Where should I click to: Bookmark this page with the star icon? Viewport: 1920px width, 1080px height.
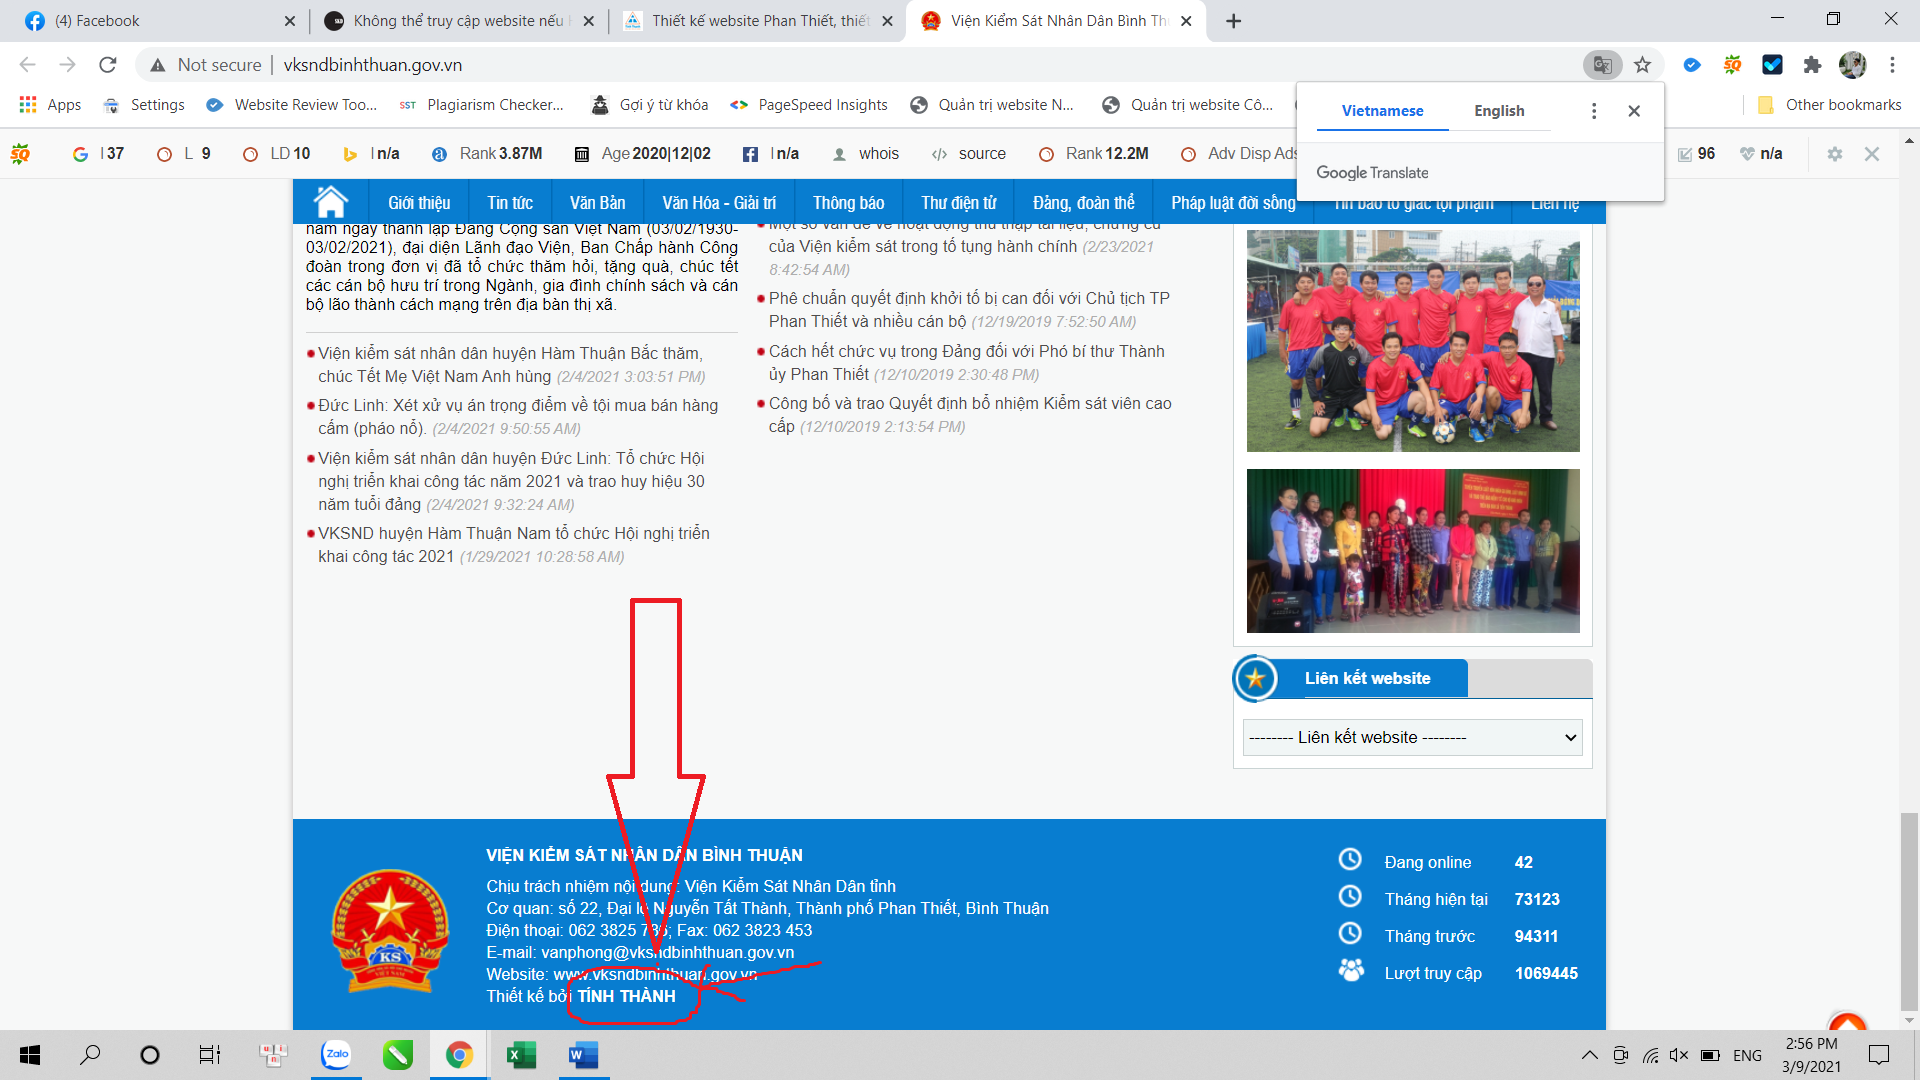(1642, 64)
